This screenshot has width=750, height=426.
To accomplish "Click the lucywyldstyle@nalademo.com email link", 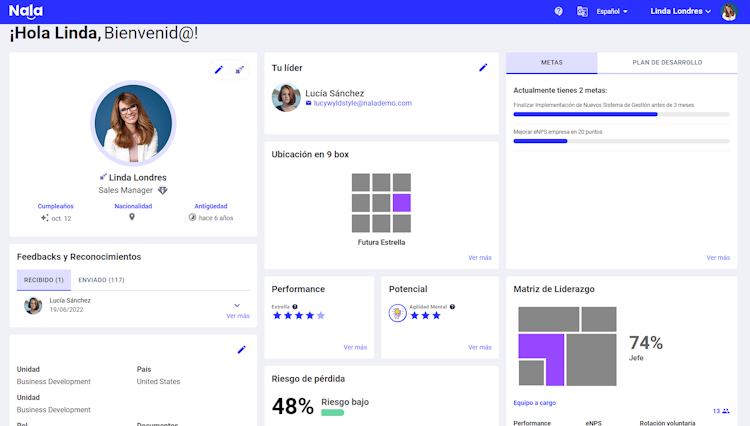I will click(x=363, y=103).
